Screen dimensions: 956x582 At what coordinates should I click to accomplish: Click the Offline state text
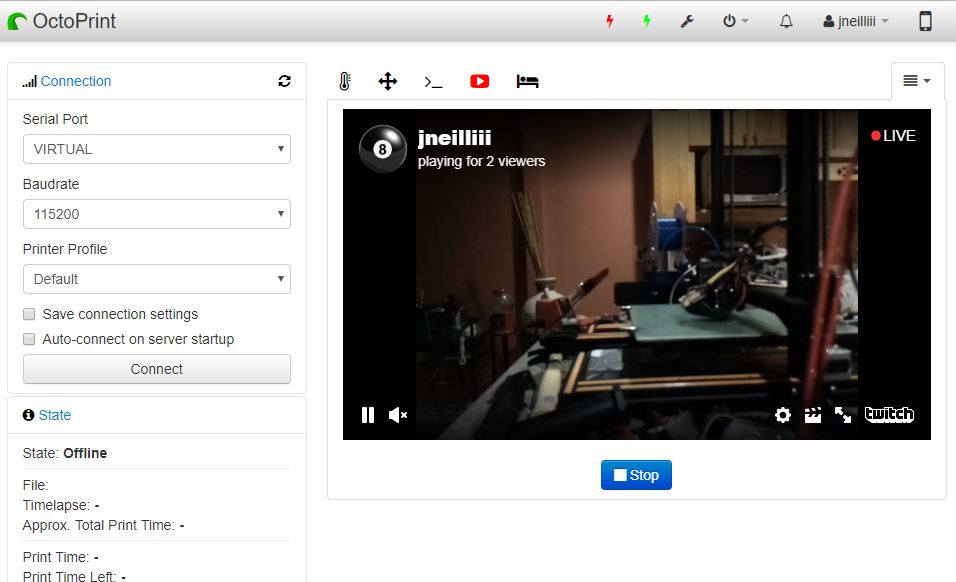(x=85, y=453)
